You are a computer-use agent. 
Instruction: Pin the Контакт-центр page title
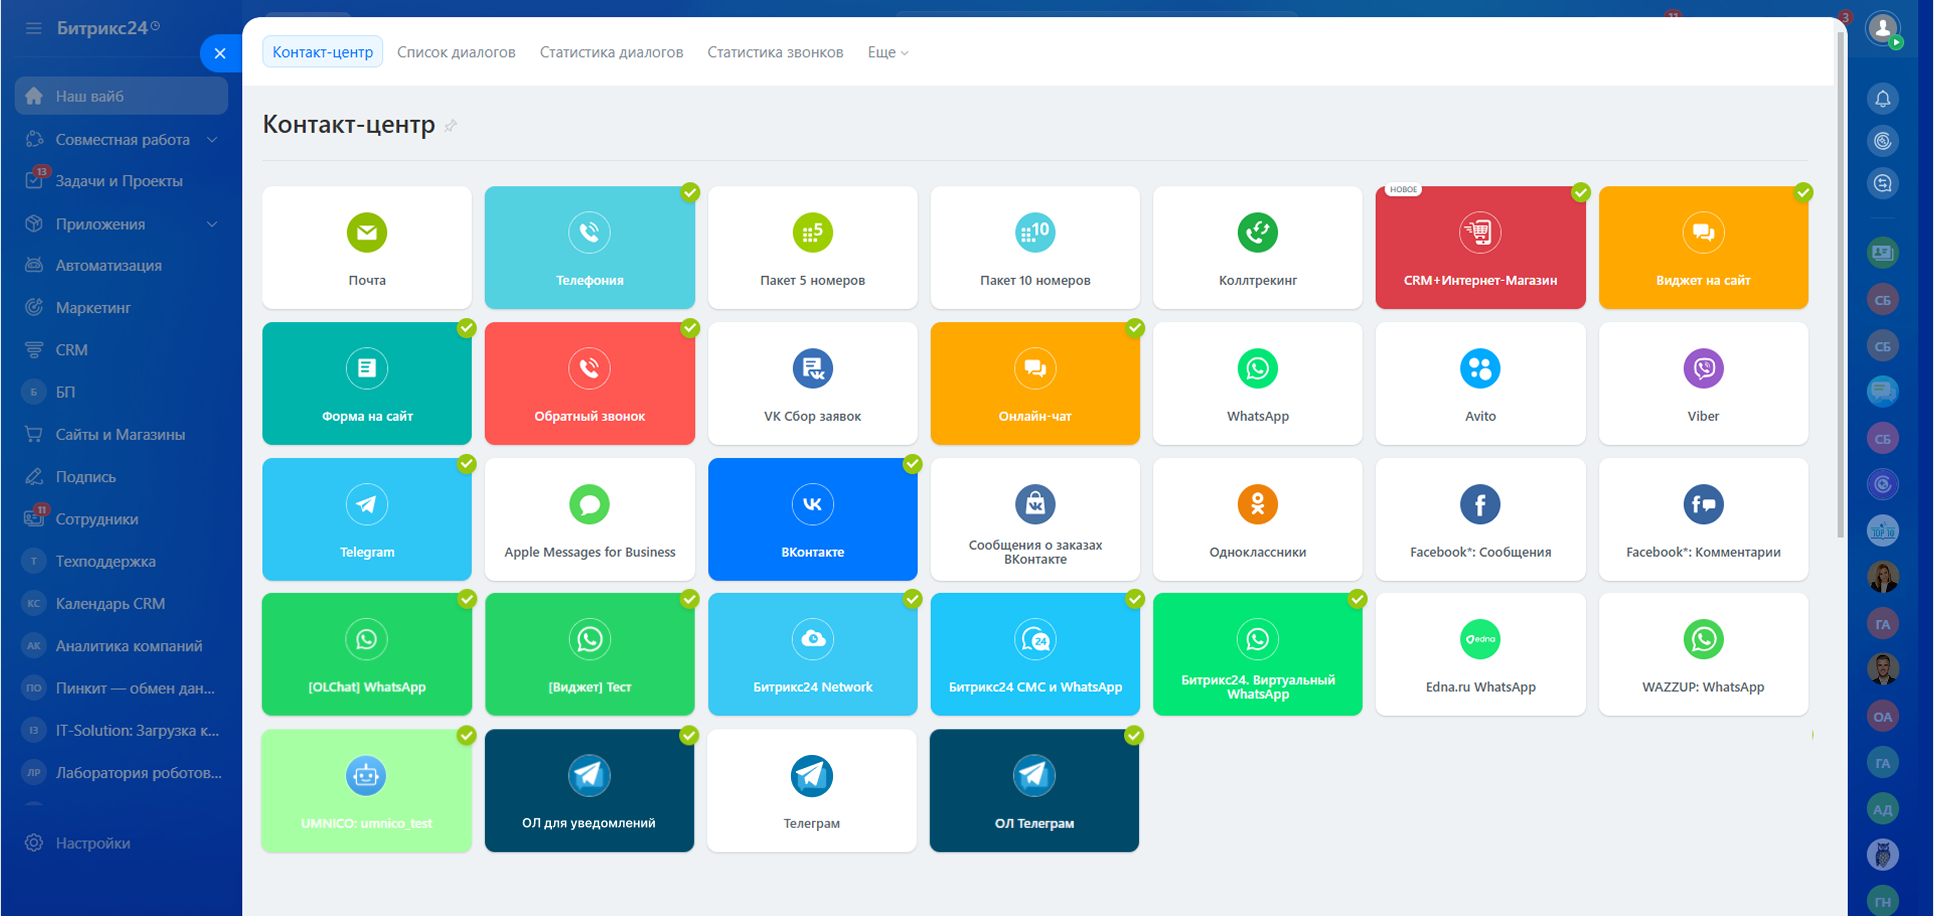click(x=451, y=126)
